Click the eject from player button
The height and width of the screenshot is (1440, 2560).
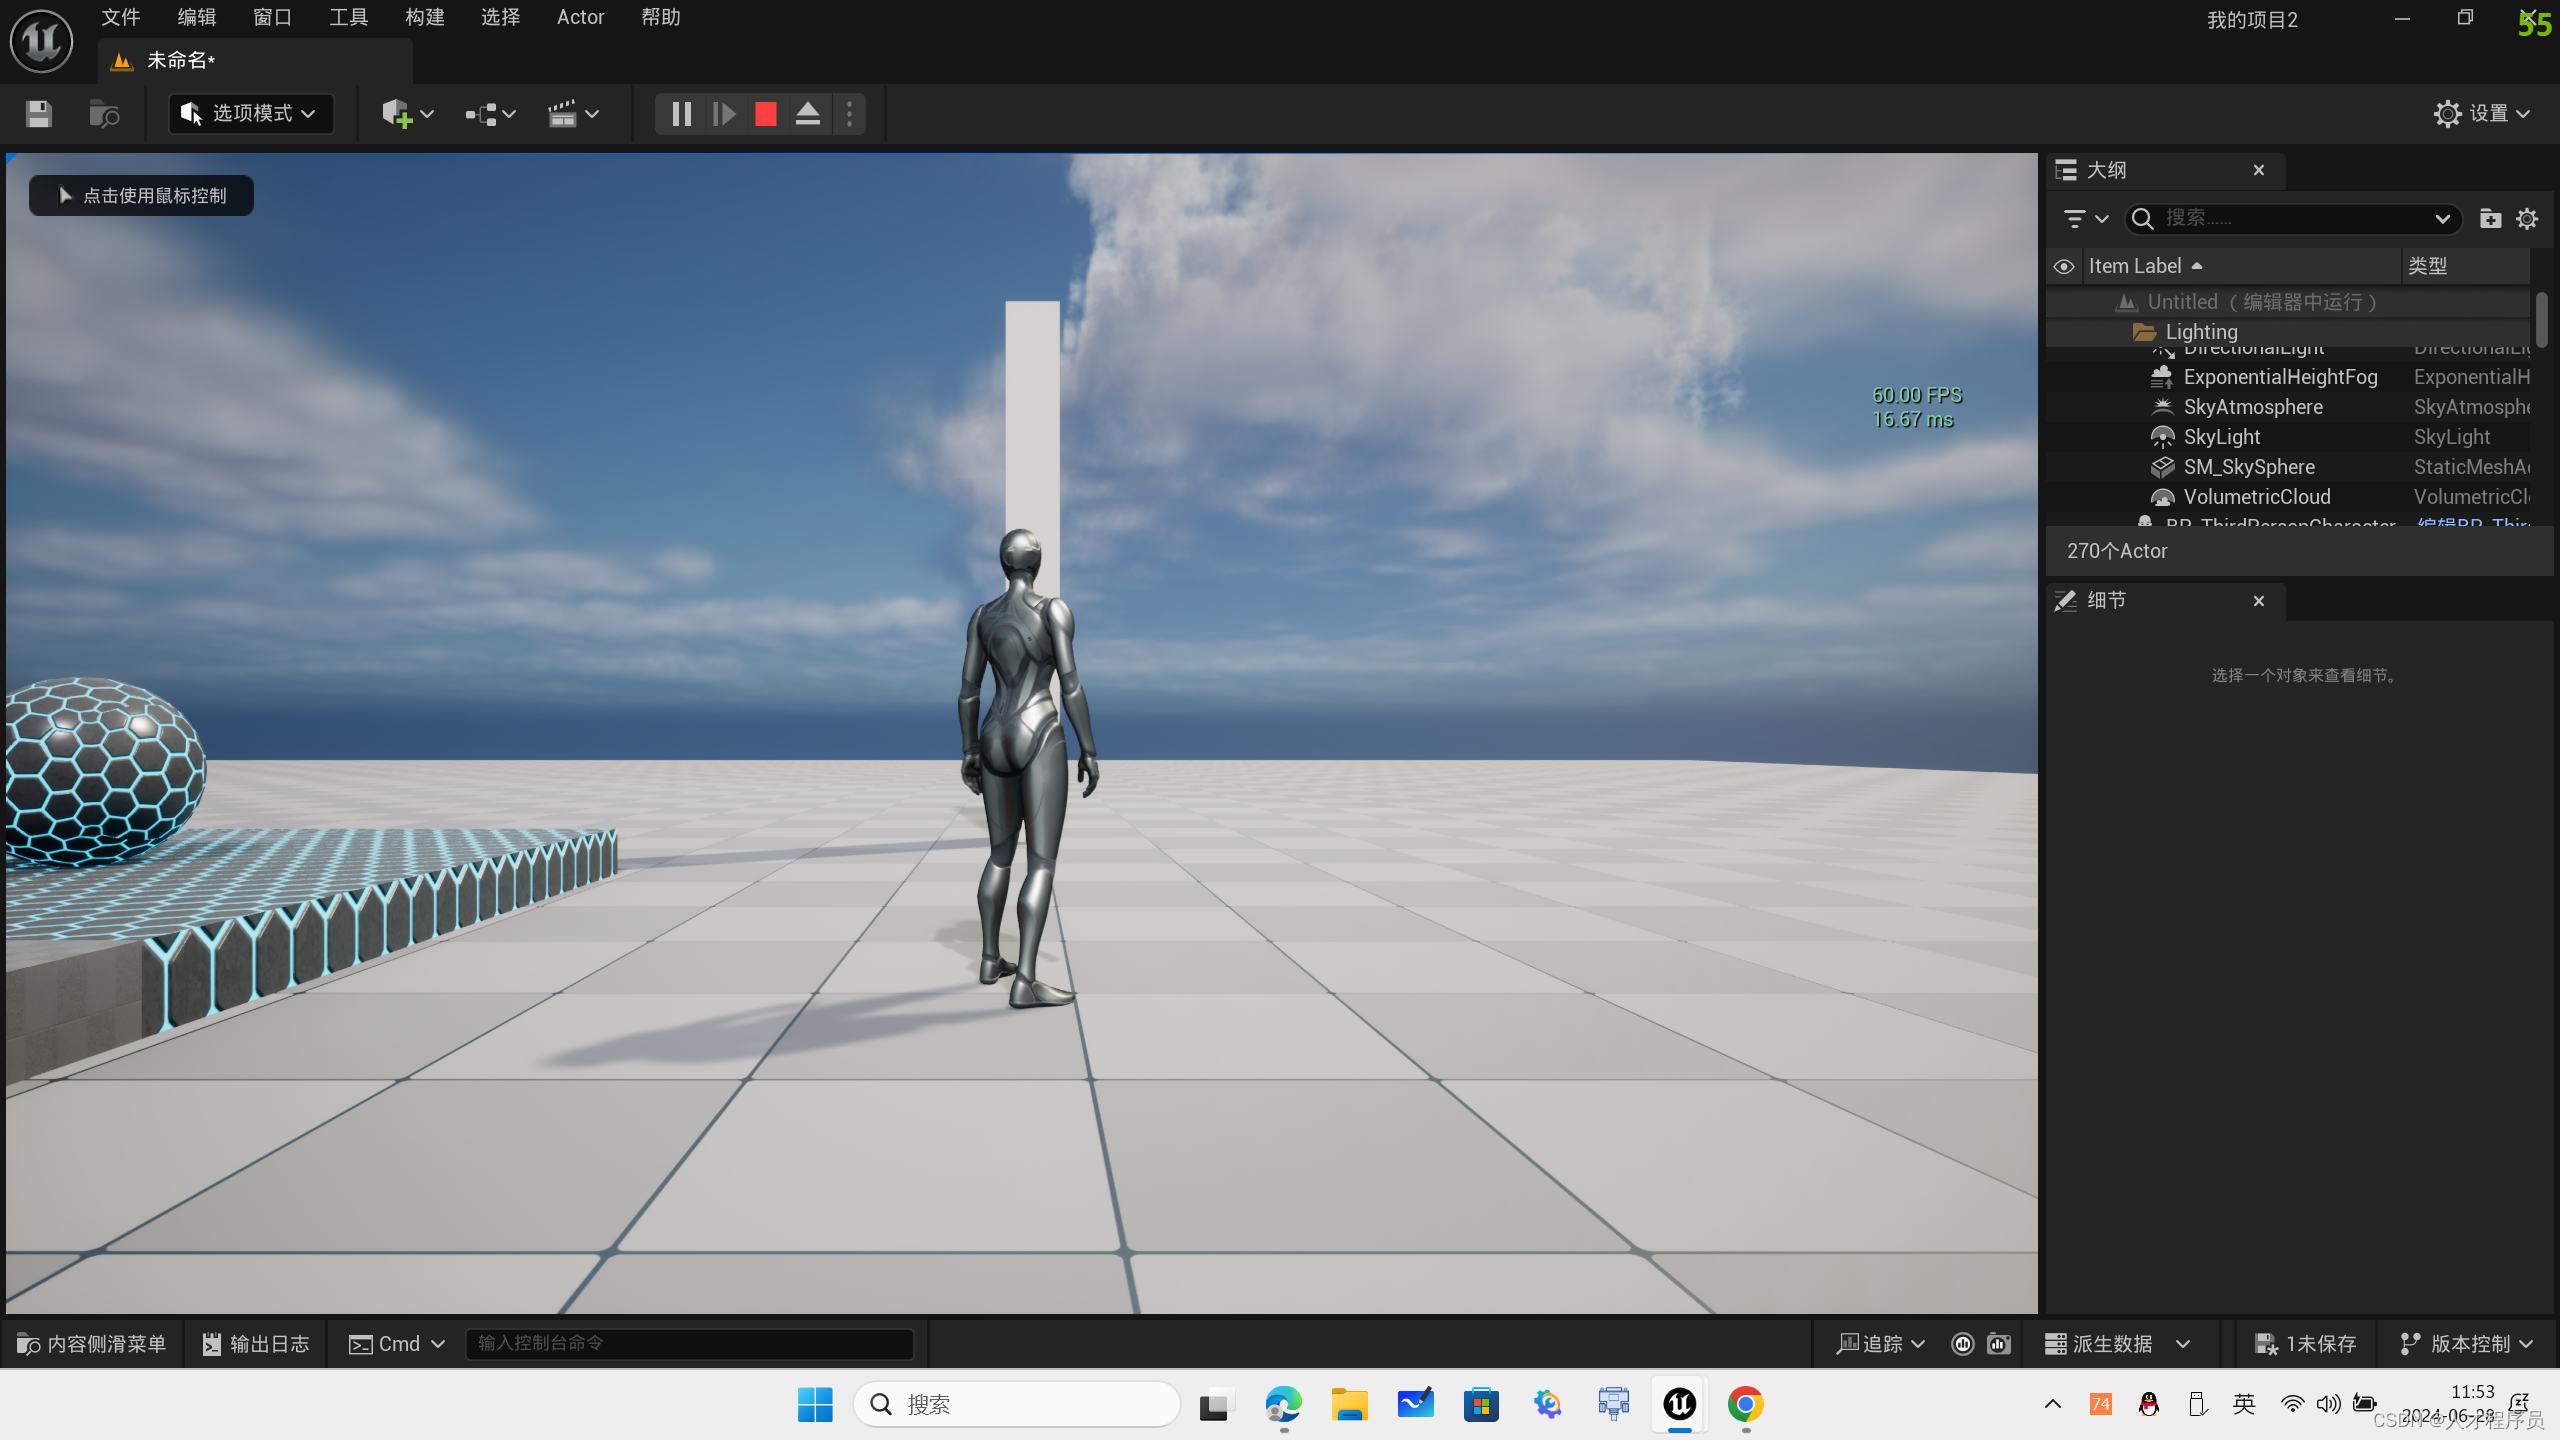(808, 114)
